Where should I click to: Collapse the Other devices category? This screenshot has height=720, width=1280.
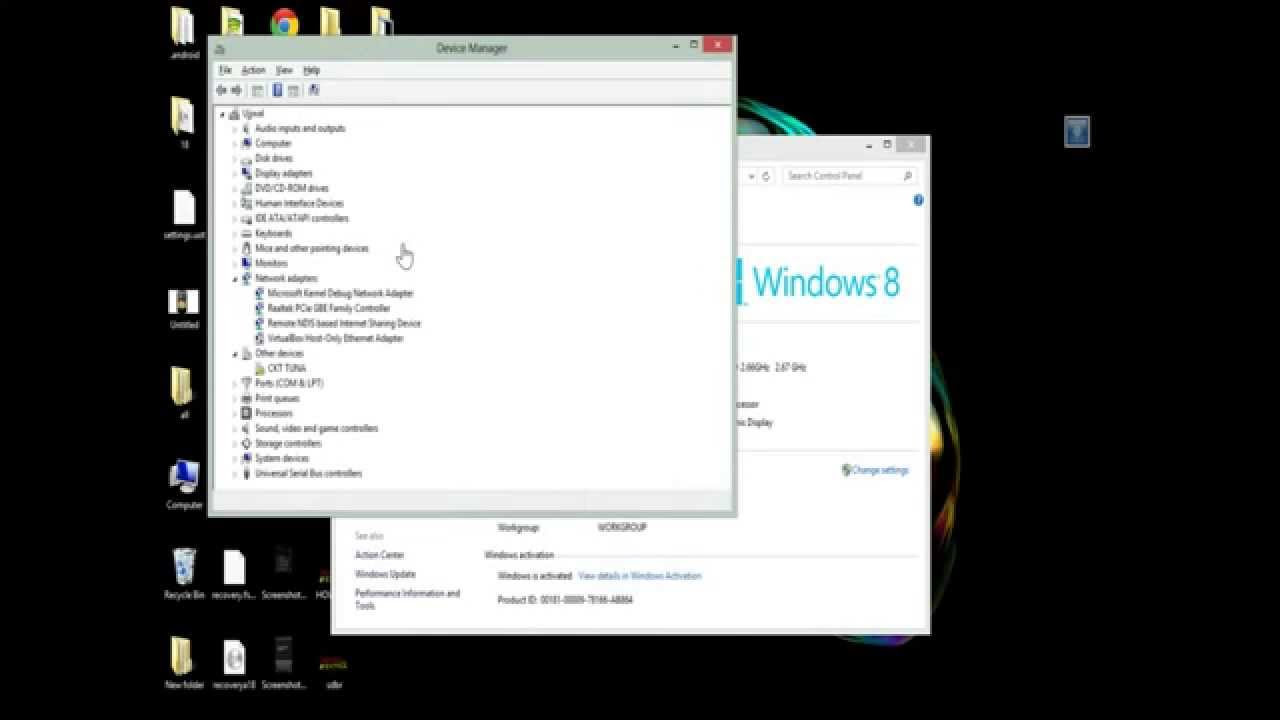pyautogui.click(x=235, y=354)
